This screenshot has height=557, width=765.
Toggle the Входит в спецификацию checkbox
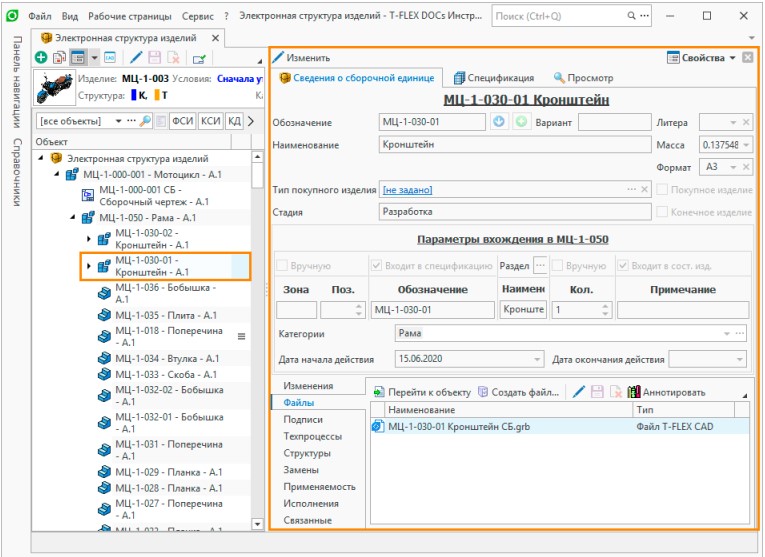[376, 266]
